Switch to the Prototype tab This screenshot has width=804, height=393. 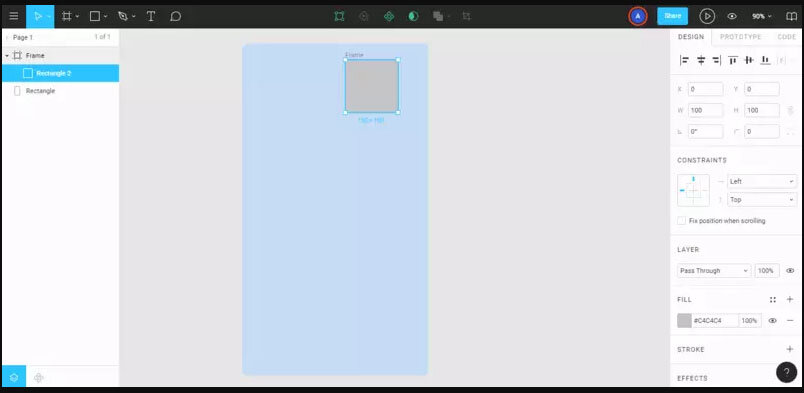pyautogui.click(x=740, y=37)
